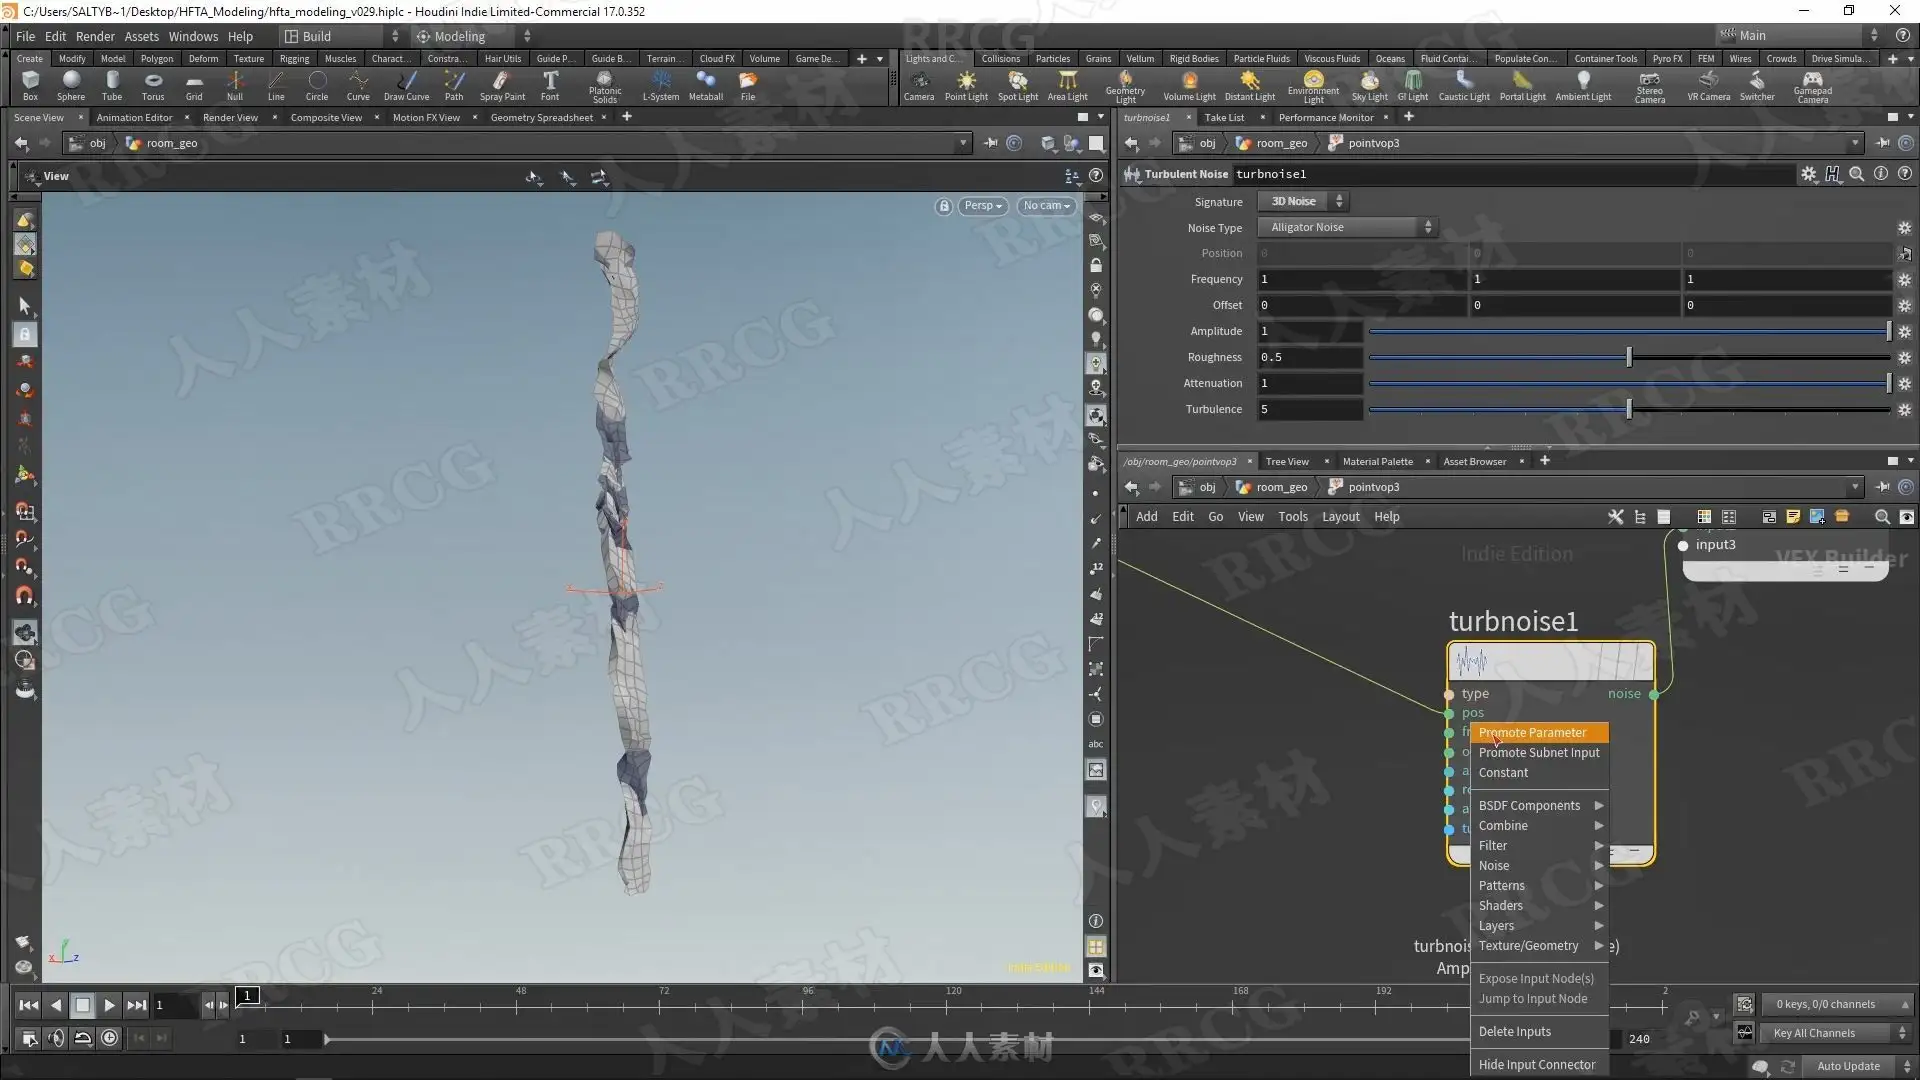Image resolution: width=1920 pixels, height=1080 pixels.
Task: Click the Roughness slider track
Action: [1500, 357]
